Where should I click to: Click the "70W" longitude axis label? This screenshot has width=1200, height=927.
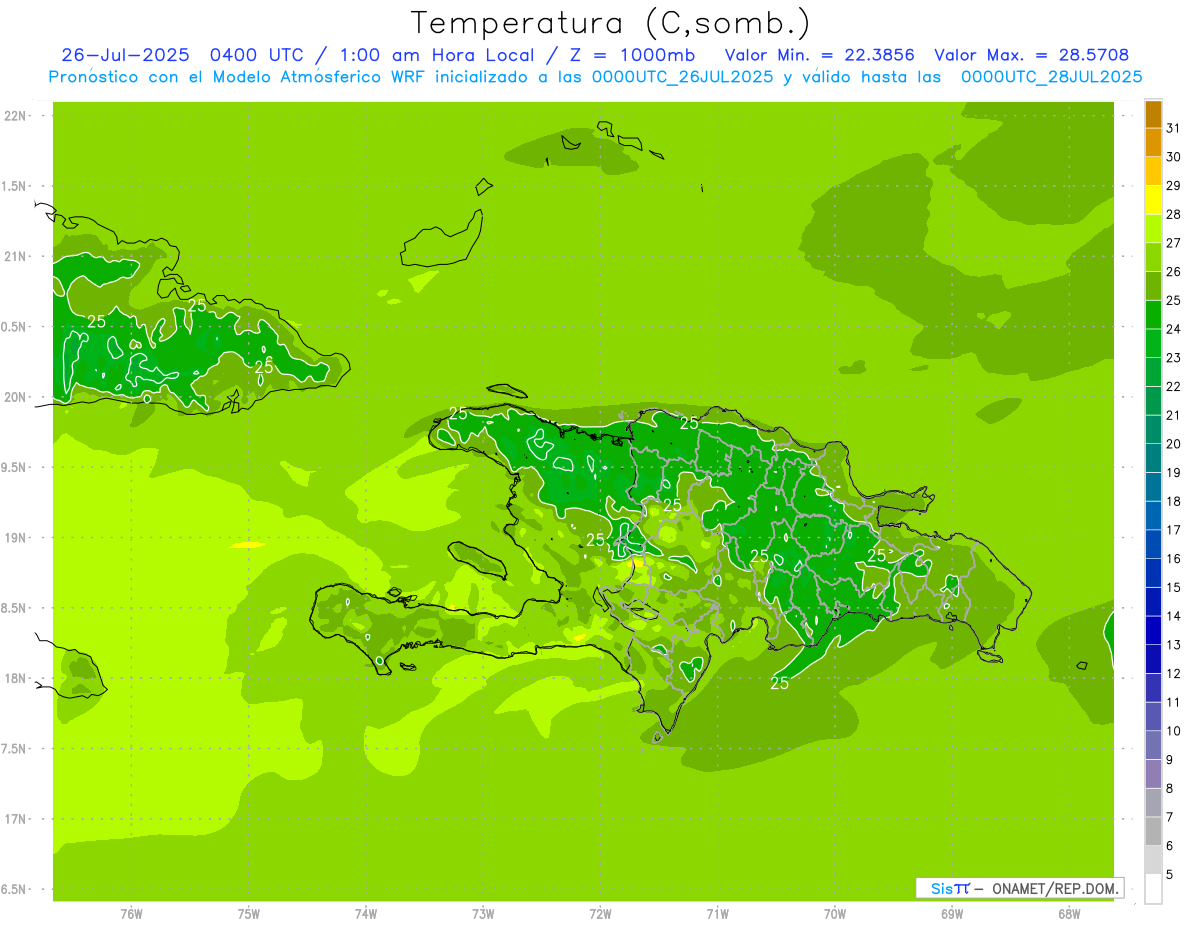click(x=835, y=914)
